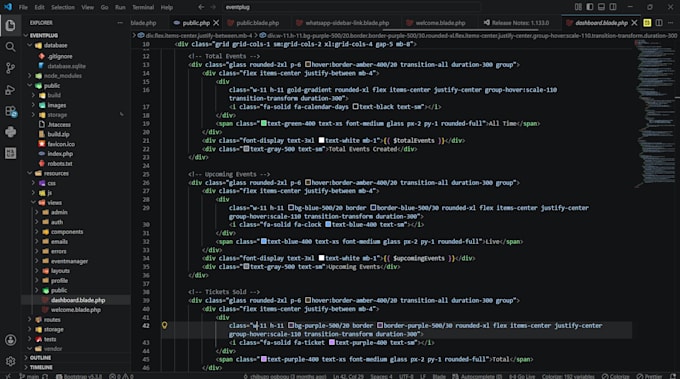Open the Extensions view

(10, 111)
